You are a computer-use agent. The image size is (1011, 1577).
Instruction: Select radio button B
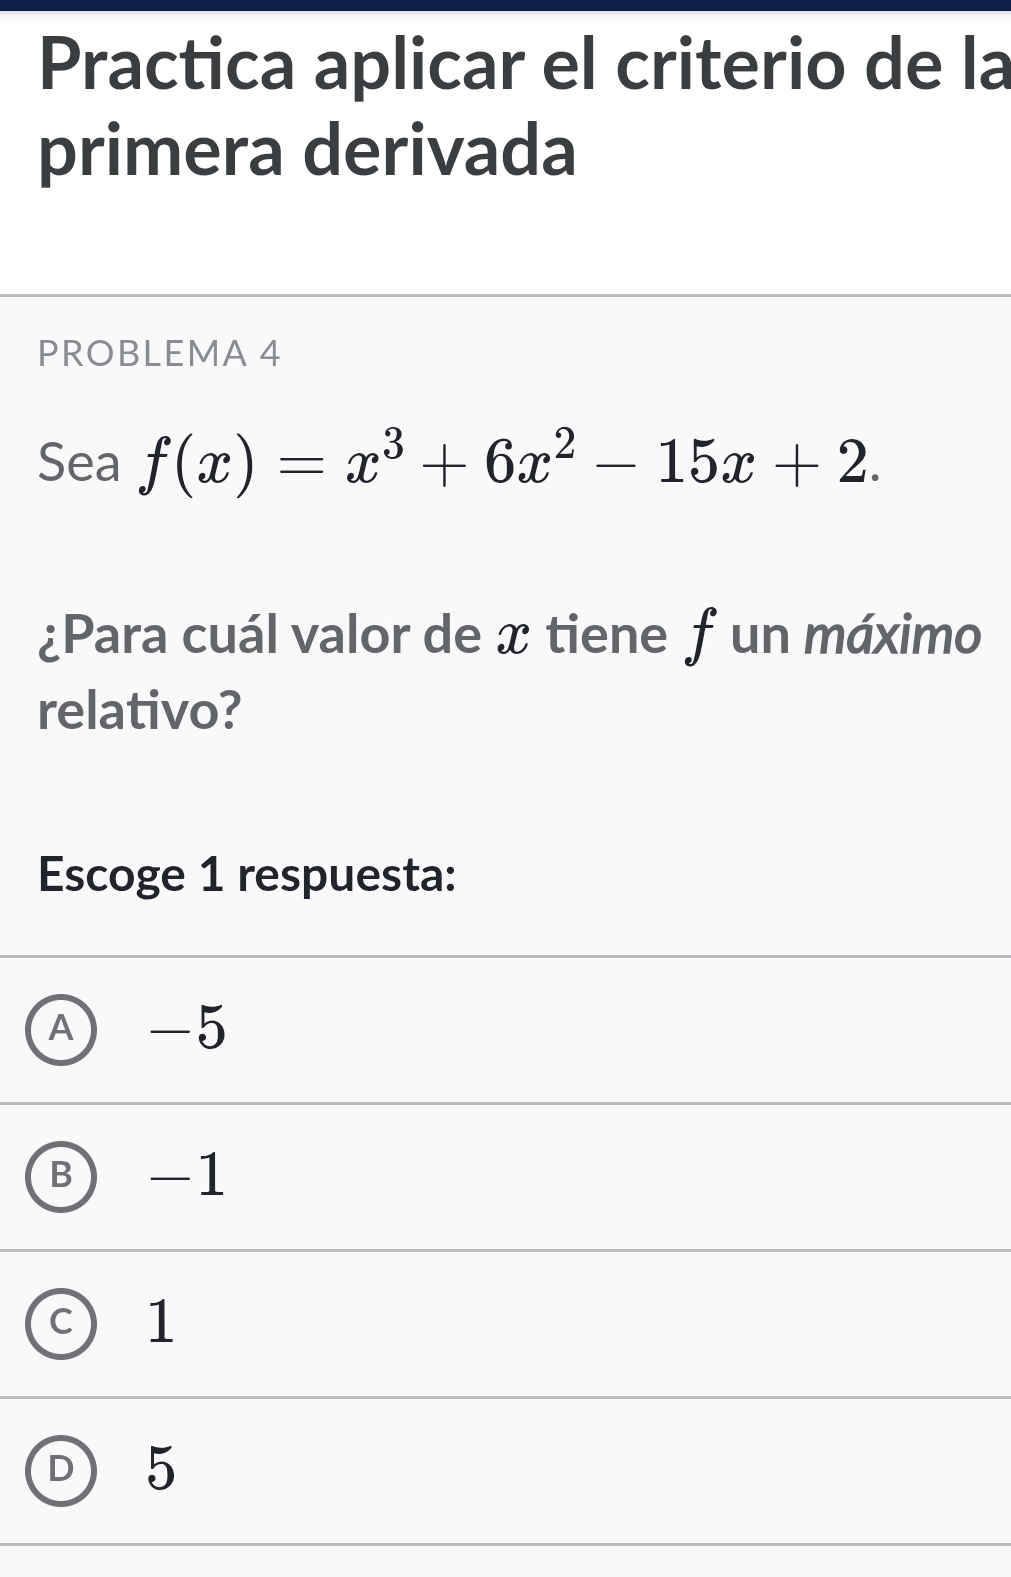click(62, 1177)
